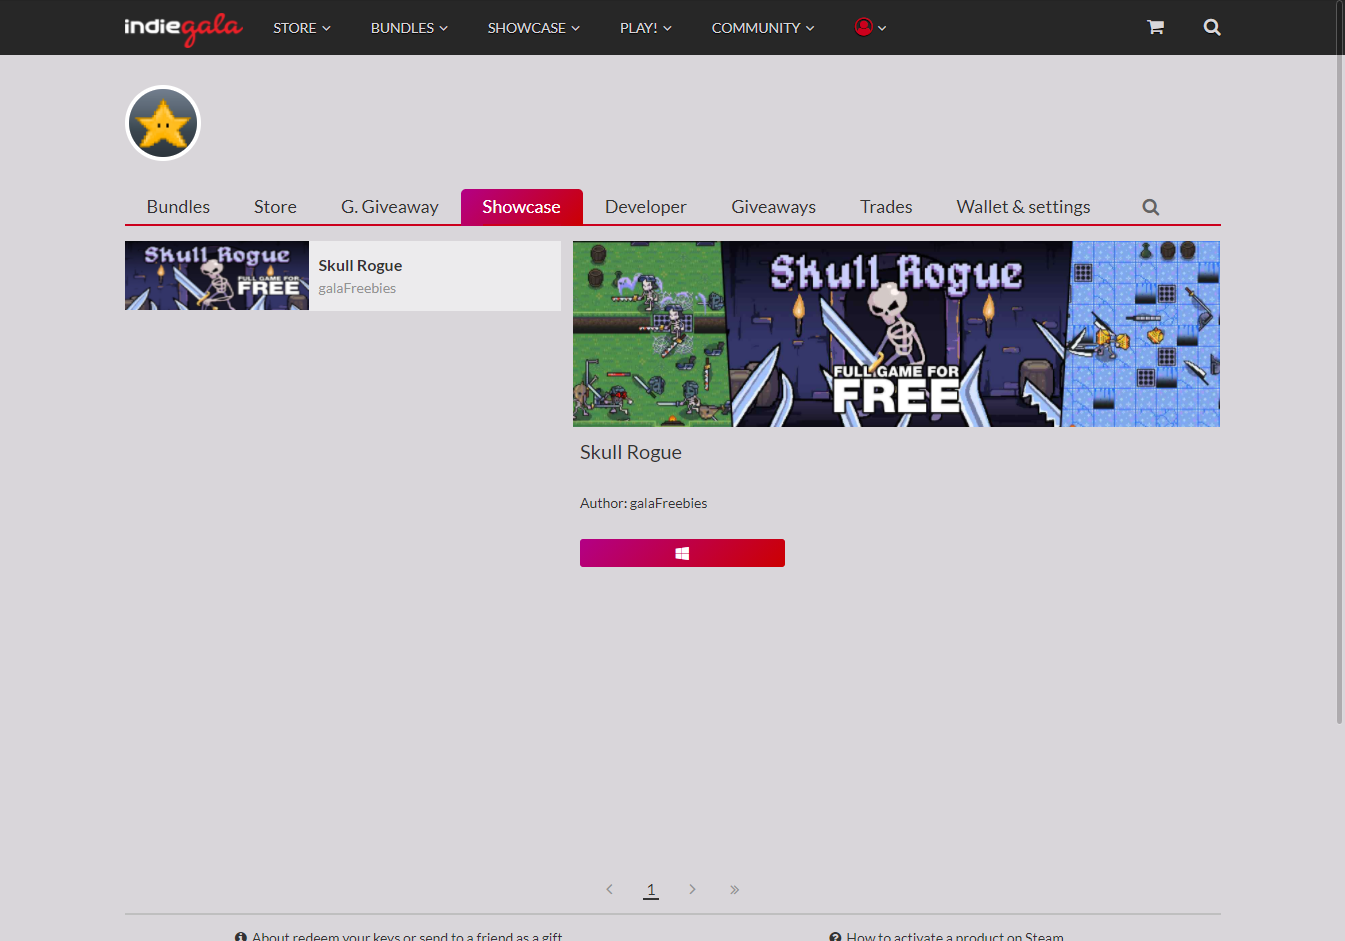Screen dimensions: 1345x941
Task: Switch to the Developer tab
Action: coord(646,207)
